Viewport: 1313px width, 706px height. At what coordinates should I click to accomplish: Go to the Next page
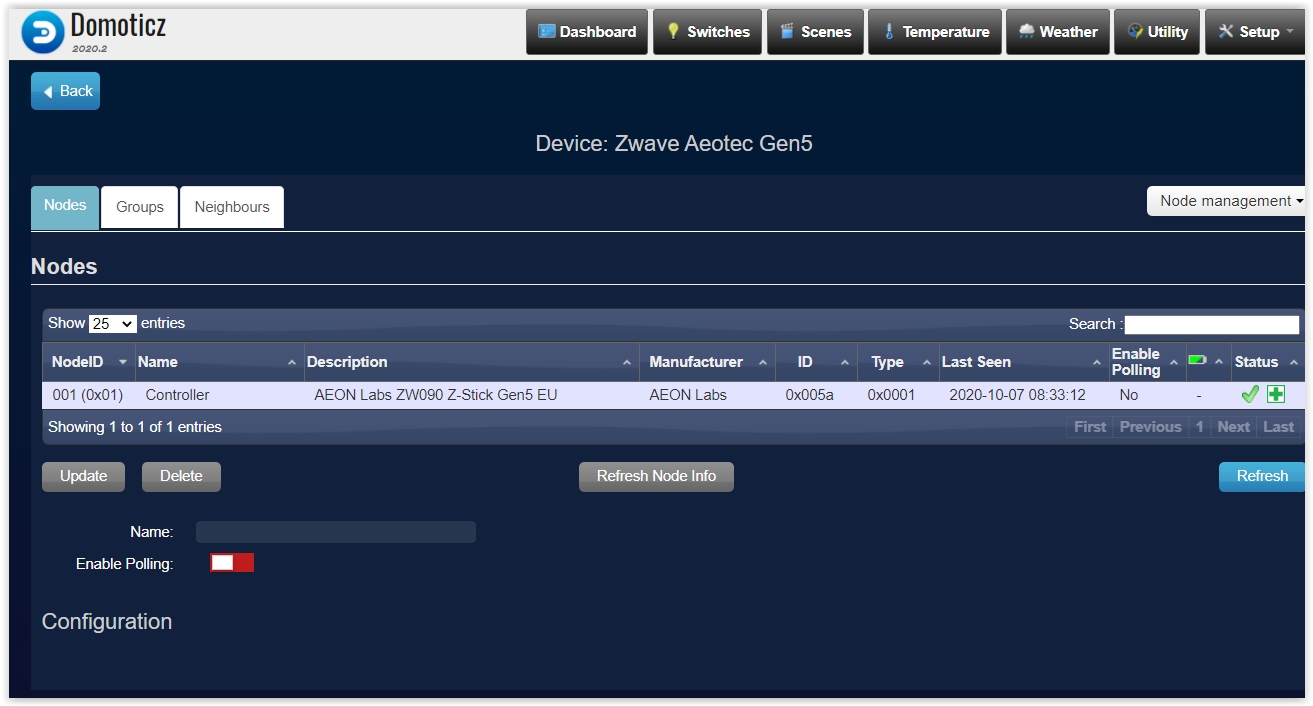(1233, 427)
